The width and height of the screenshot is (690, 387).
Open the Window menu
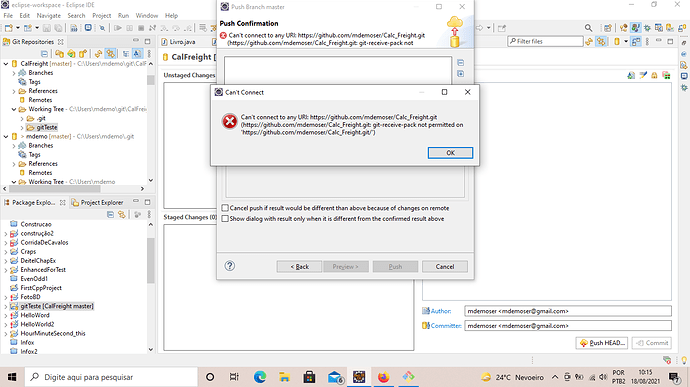pyautogui.click(x=147, y=15)
